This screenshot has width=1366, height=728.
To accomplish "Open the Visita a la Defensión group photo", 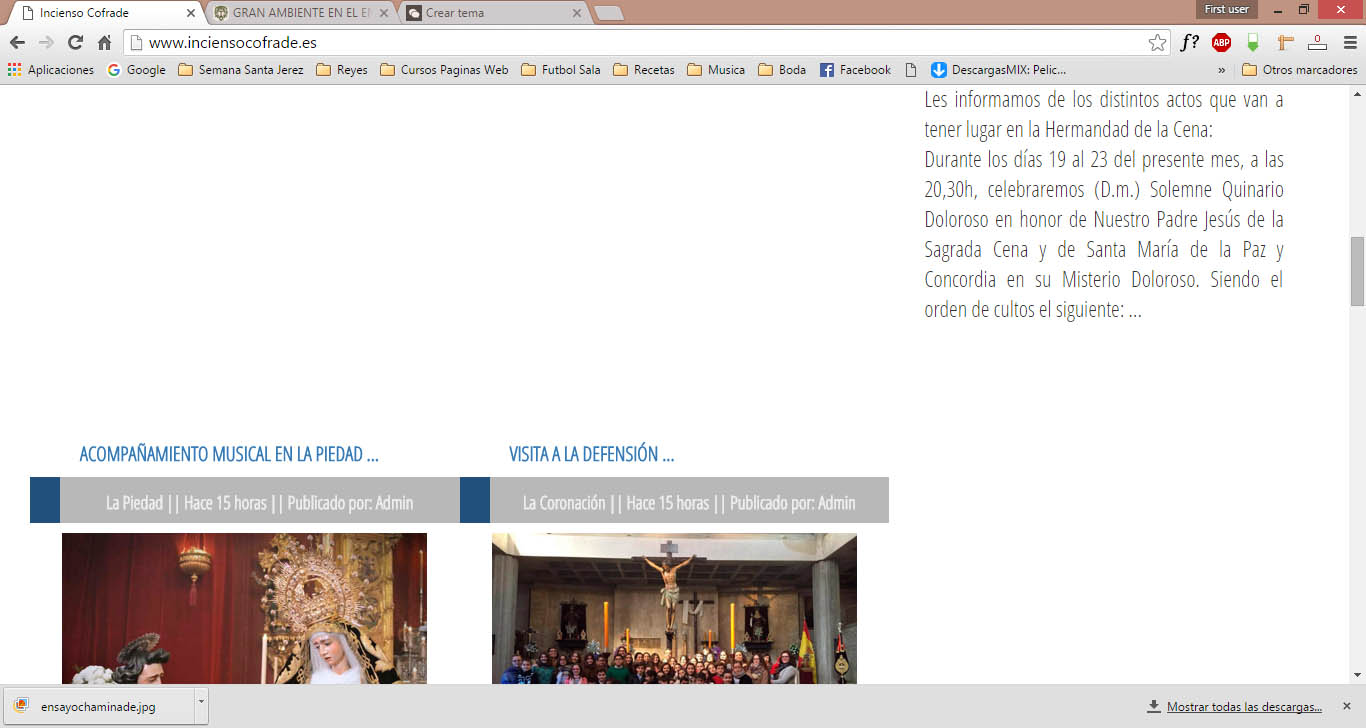I will click(x=674, y=608).
